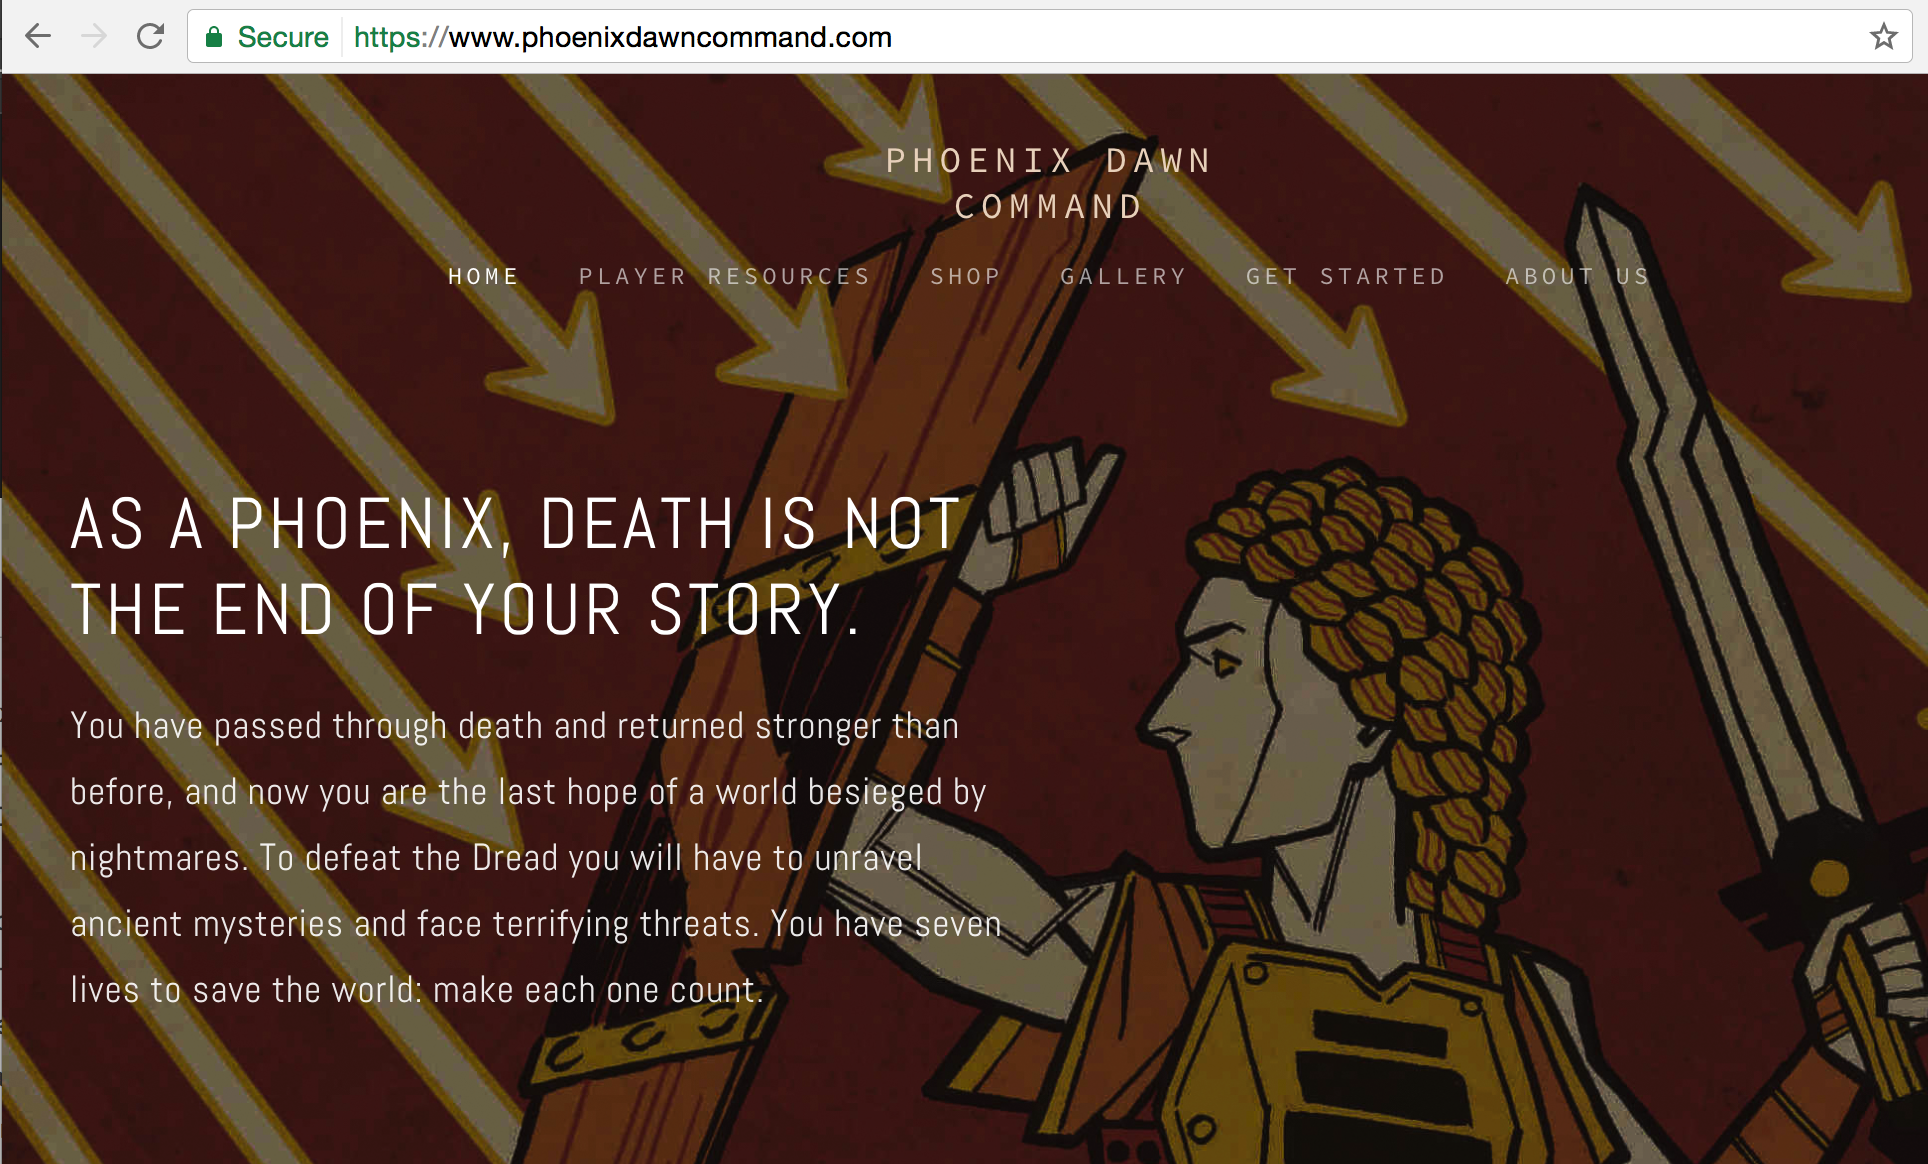
Task: Click the browser forward arrow
Action: coord(94,37)
